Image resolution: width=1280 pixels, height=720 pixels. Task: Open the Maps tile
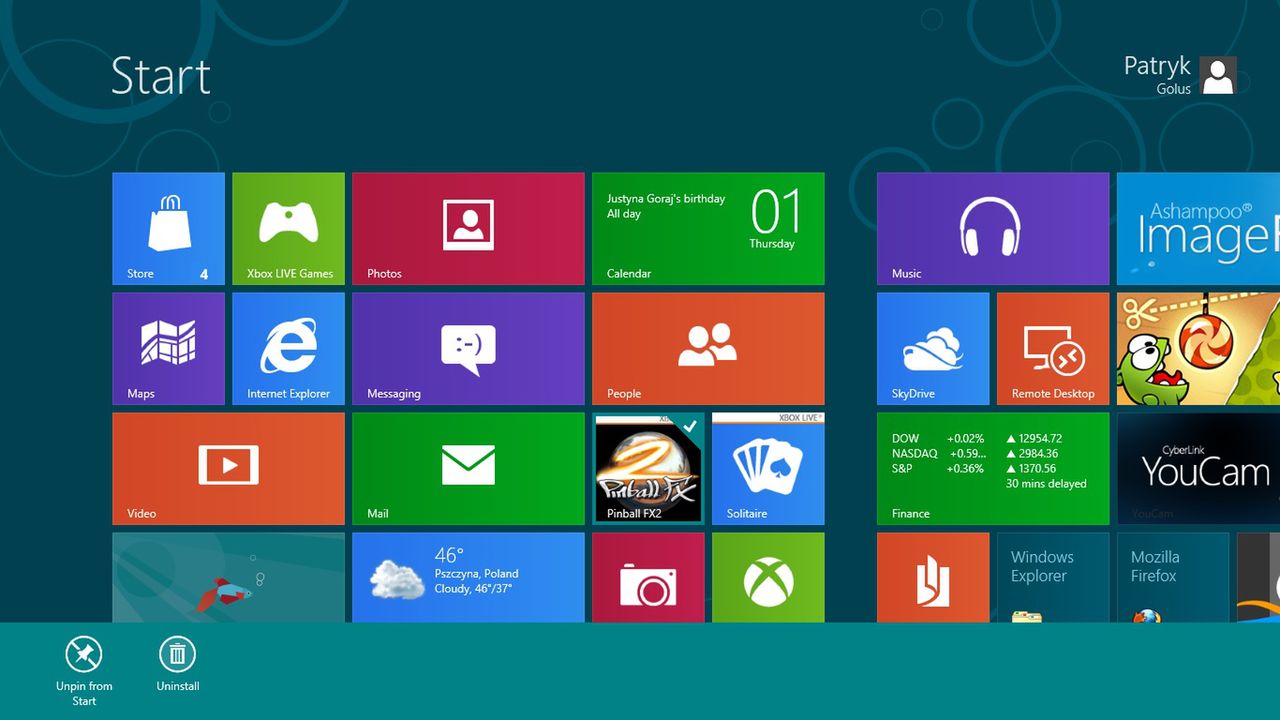click(168, 349)
